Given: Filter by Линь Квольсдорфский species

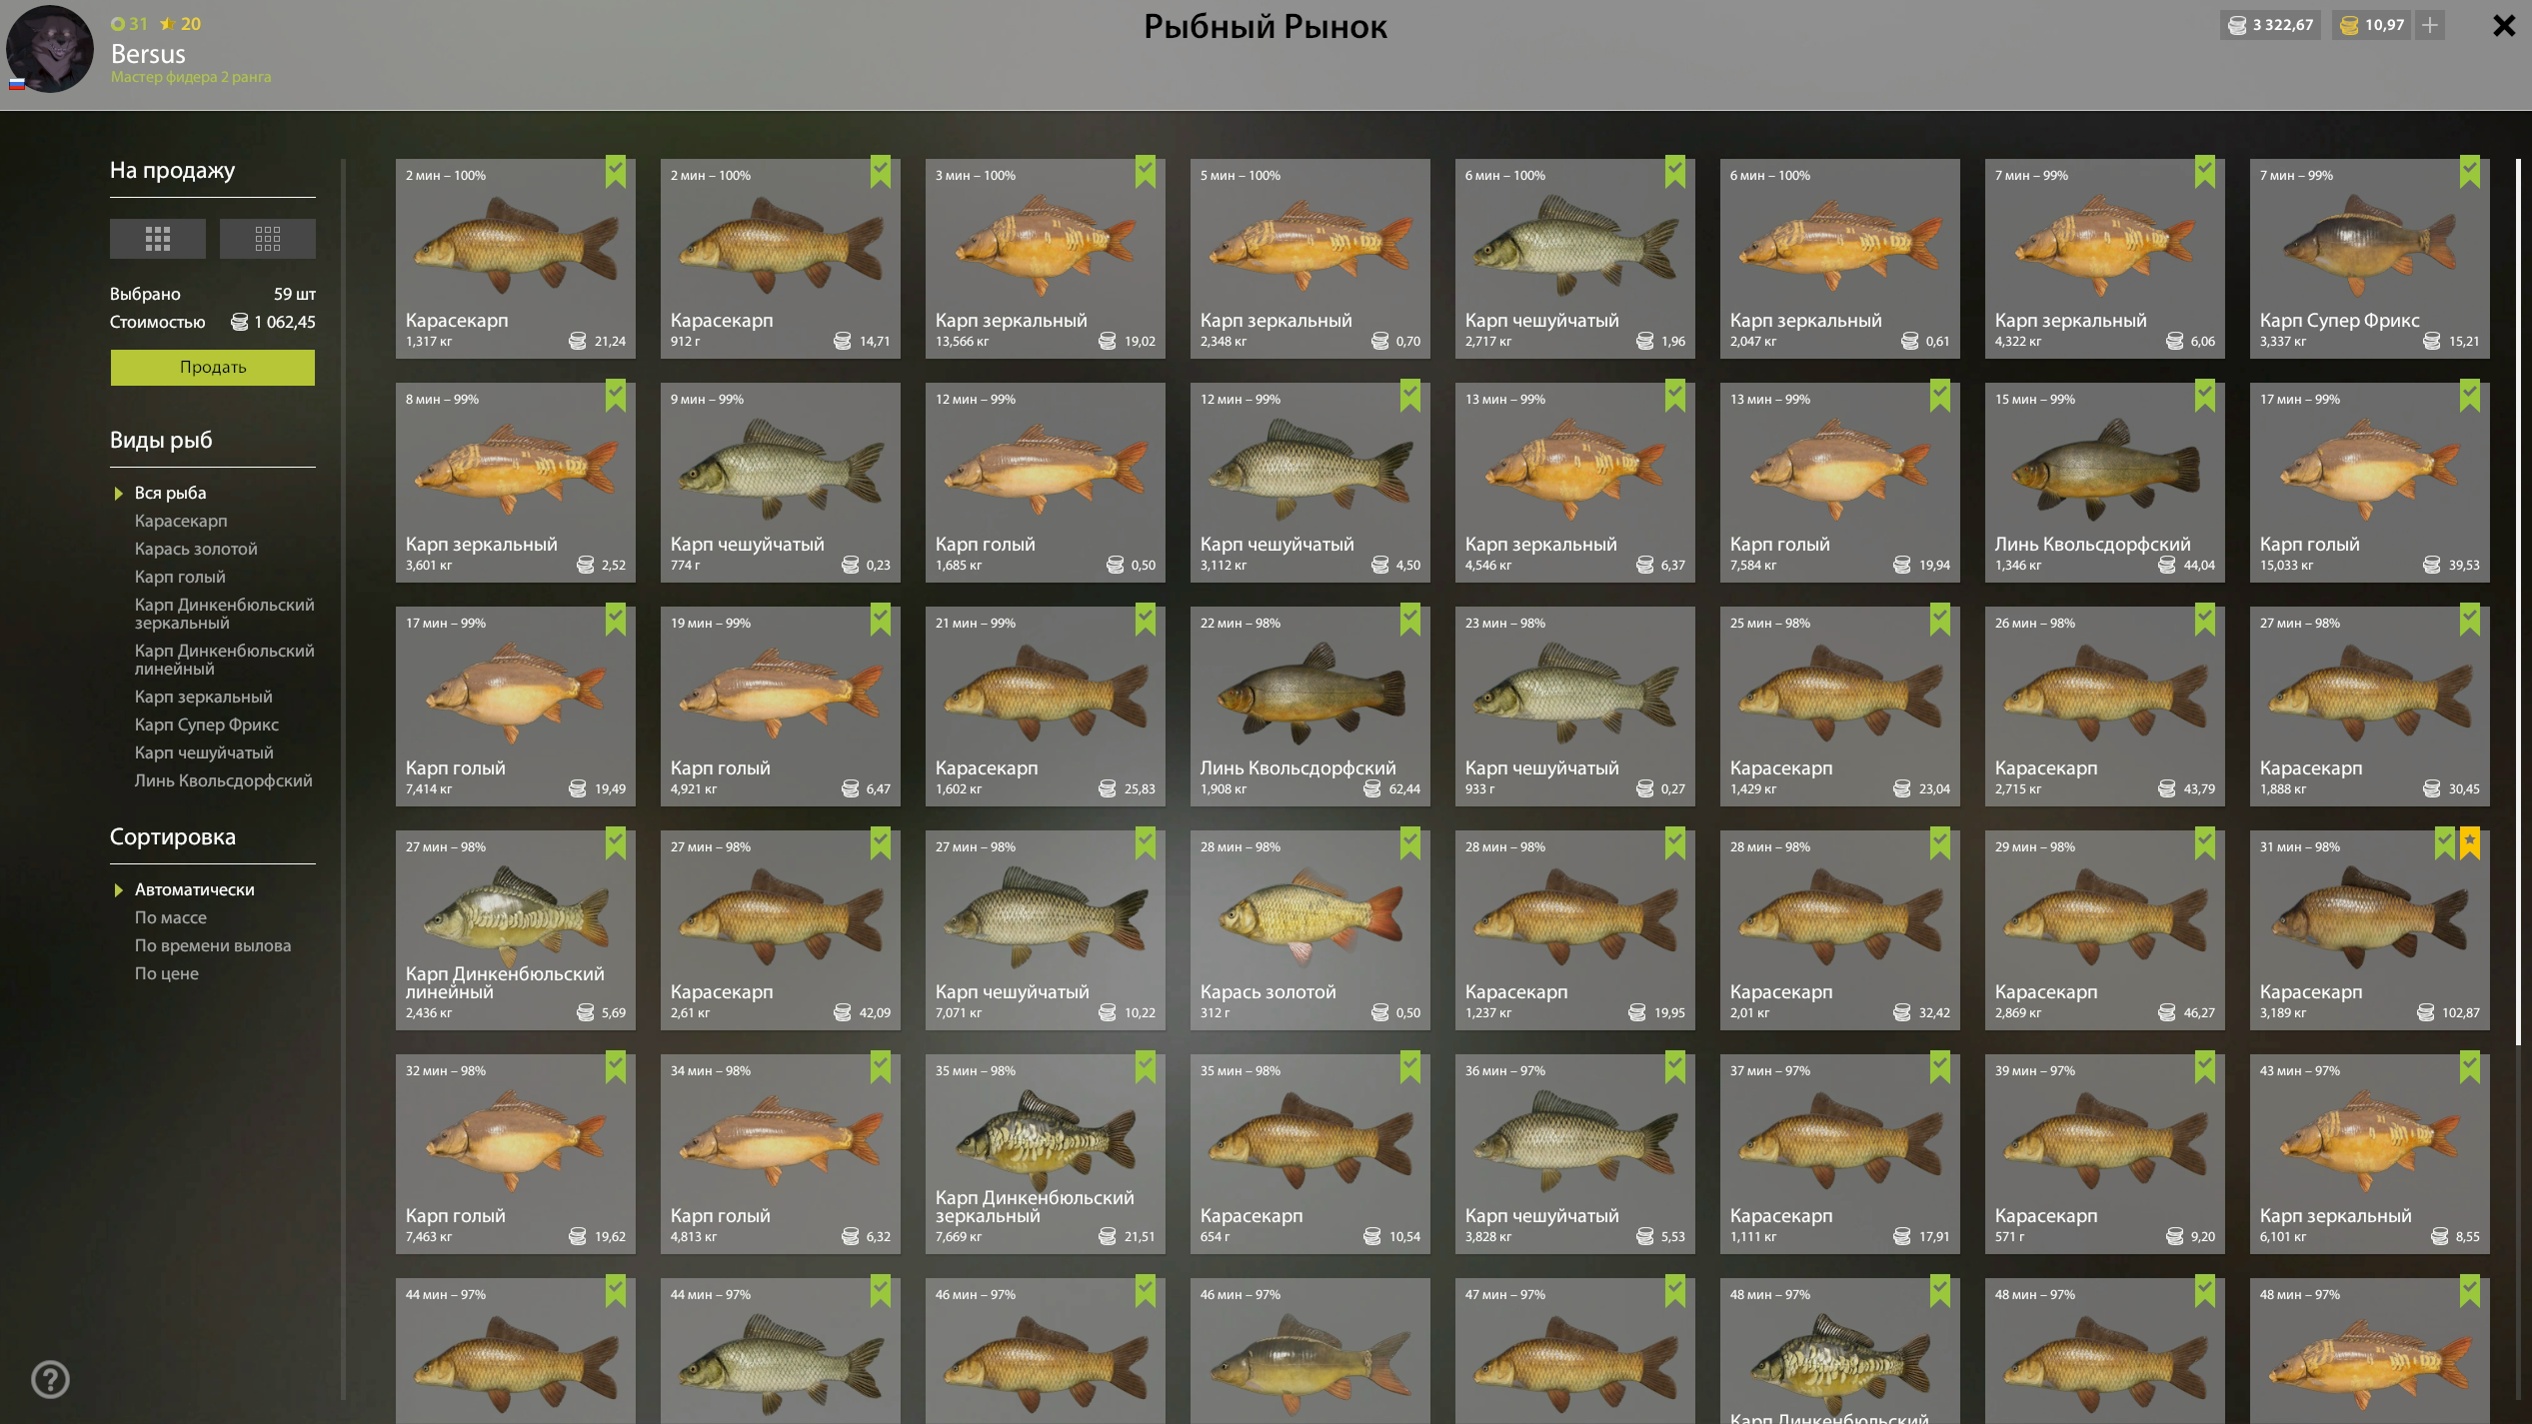Looking at the screenshot, I should coord(223,780).
